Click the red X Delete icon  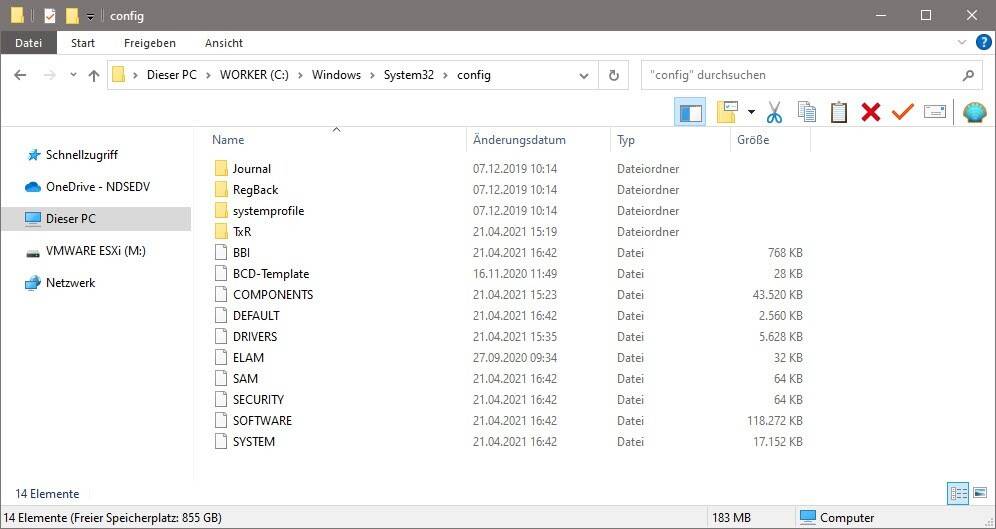870,112
